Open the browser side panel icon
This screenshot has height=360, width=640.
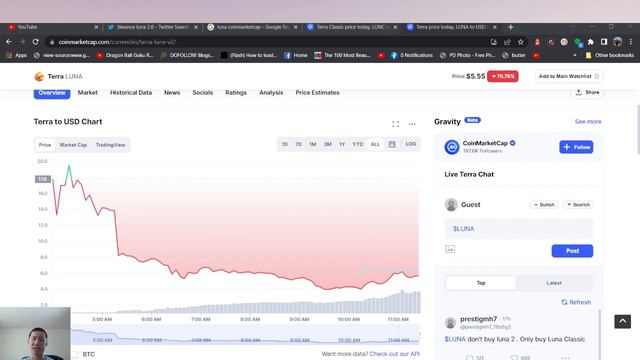(x=604, y=42)
